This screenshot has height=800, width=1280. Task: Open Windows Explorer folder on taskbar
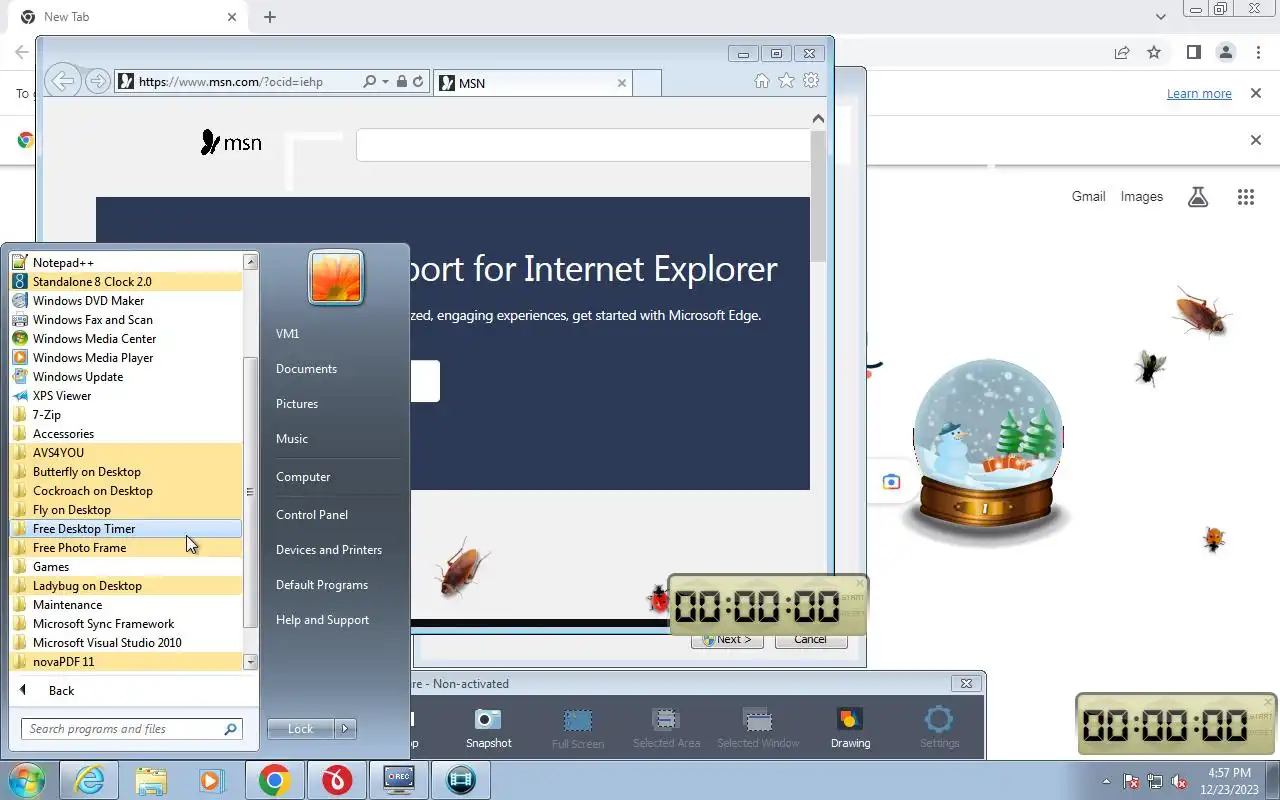[x=151, y=780]
